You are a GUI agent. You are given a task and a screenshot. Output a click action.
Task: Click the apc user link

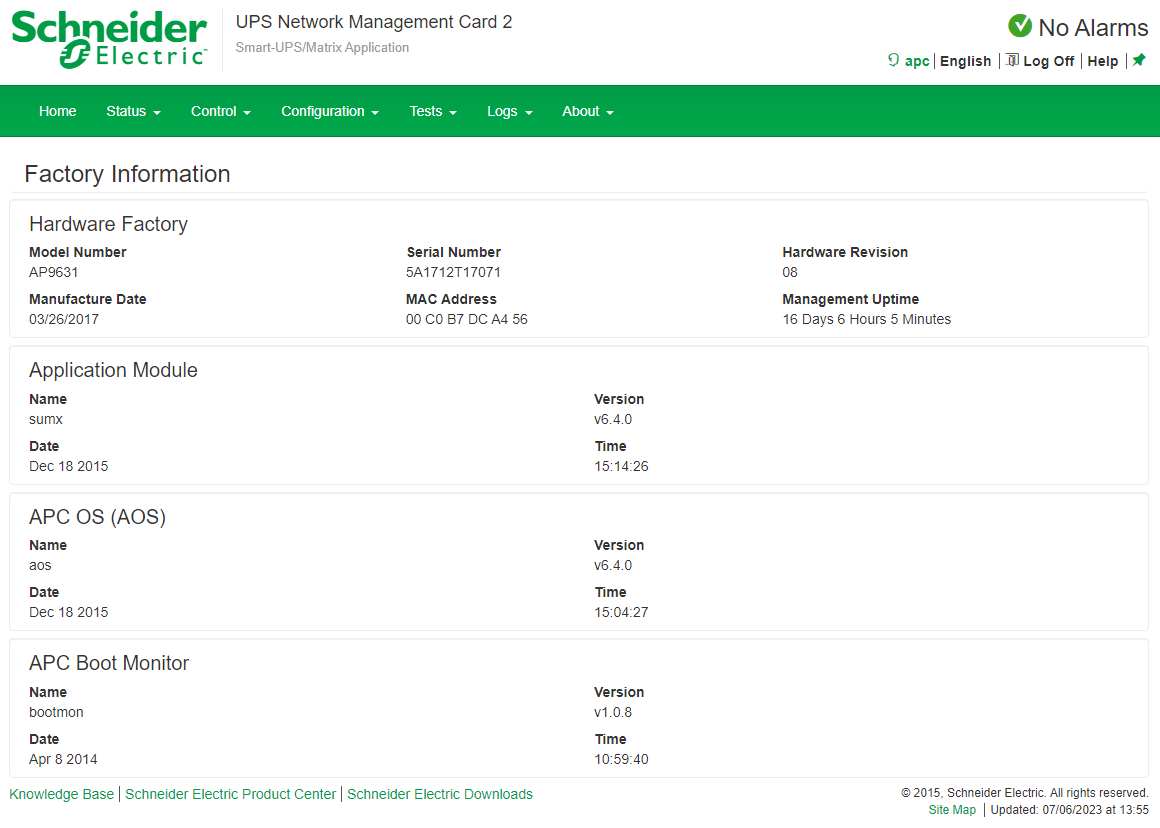917,61
